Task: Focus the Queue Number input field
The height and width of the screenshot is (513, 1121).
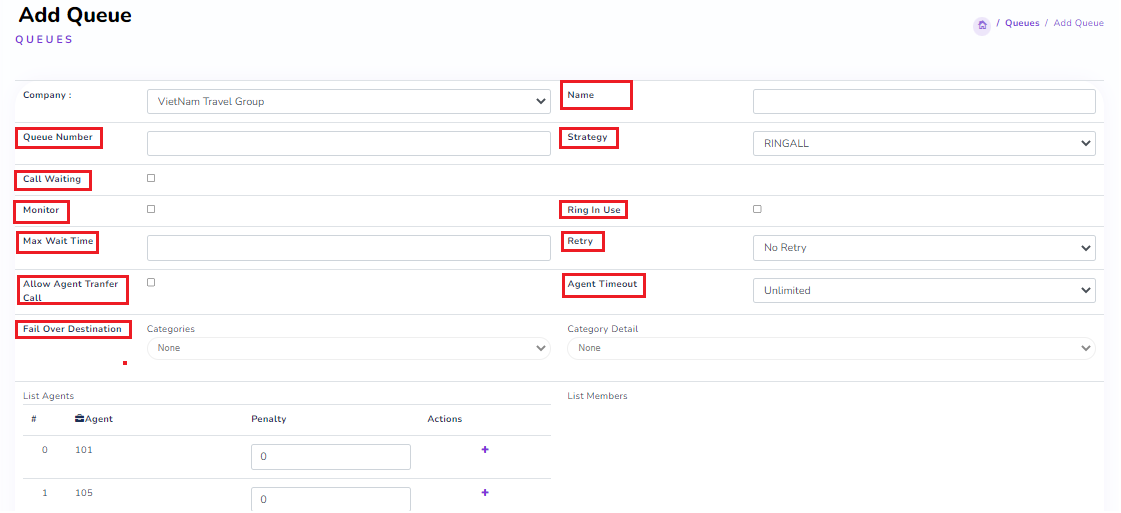Action: click(x=348, y=143)
